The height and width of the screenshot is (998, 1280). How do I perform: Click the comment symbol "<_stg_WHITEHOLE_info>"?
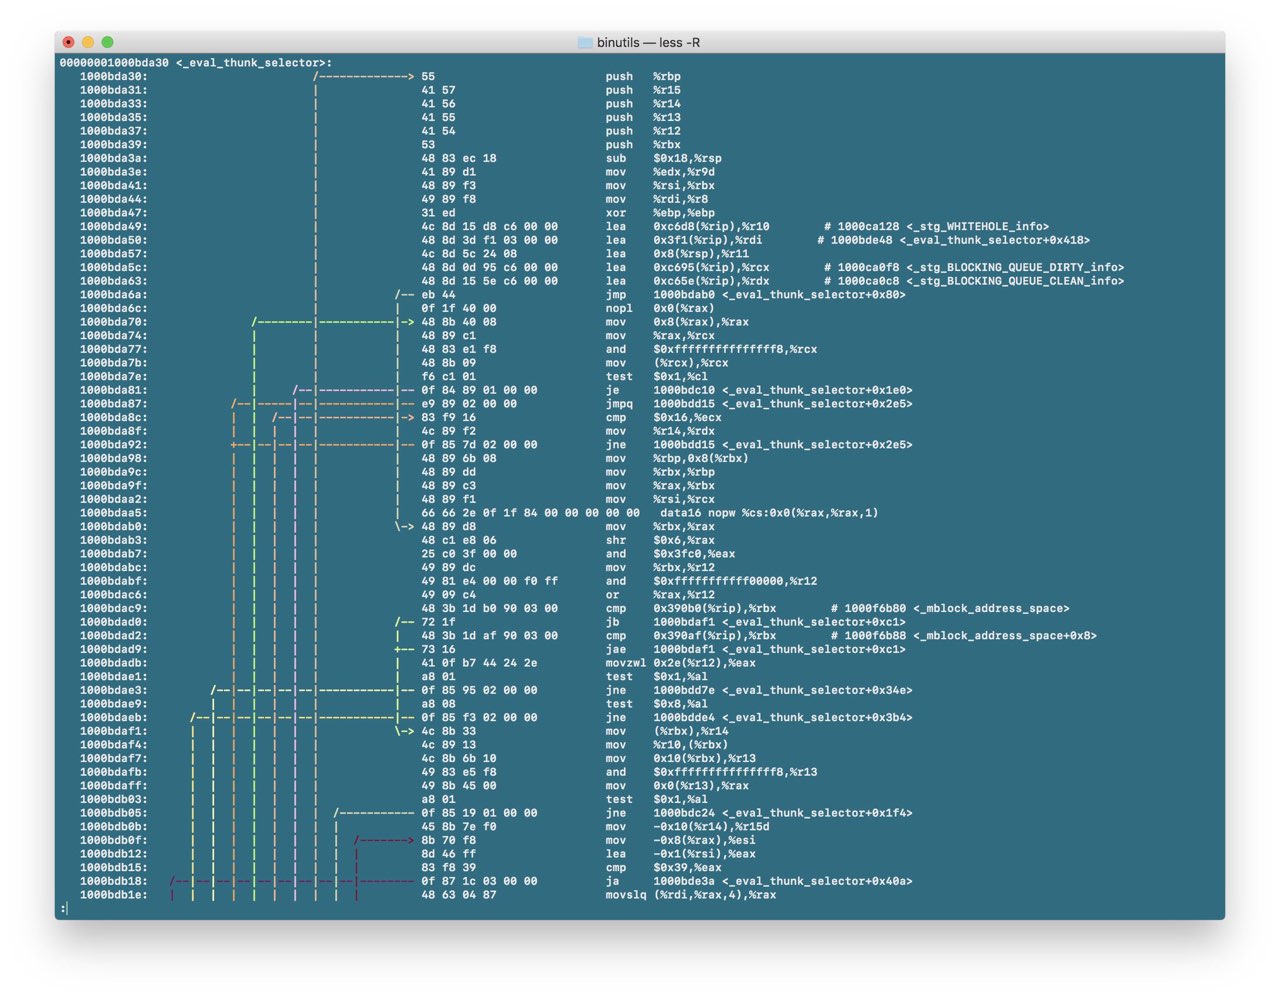coord(978,227)
